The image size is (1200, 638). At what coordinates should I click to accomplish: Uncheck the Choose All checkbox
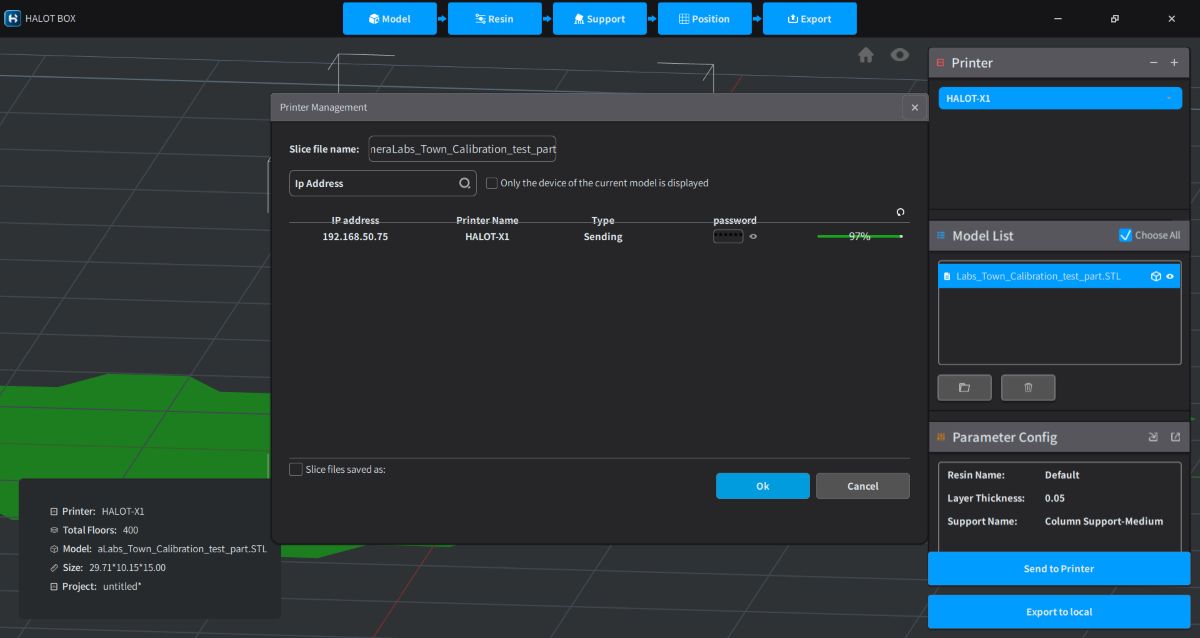click(x=1125, y=235)
